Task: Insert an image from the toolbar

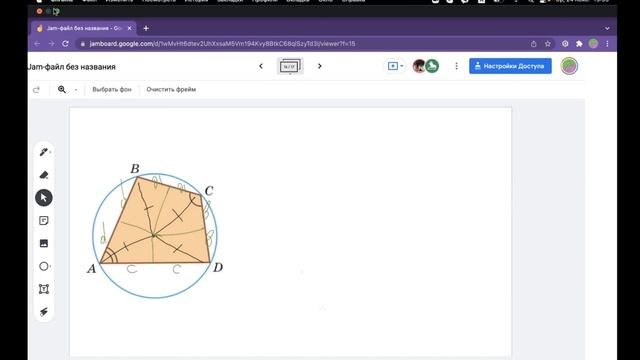Action: pos(44,244)
